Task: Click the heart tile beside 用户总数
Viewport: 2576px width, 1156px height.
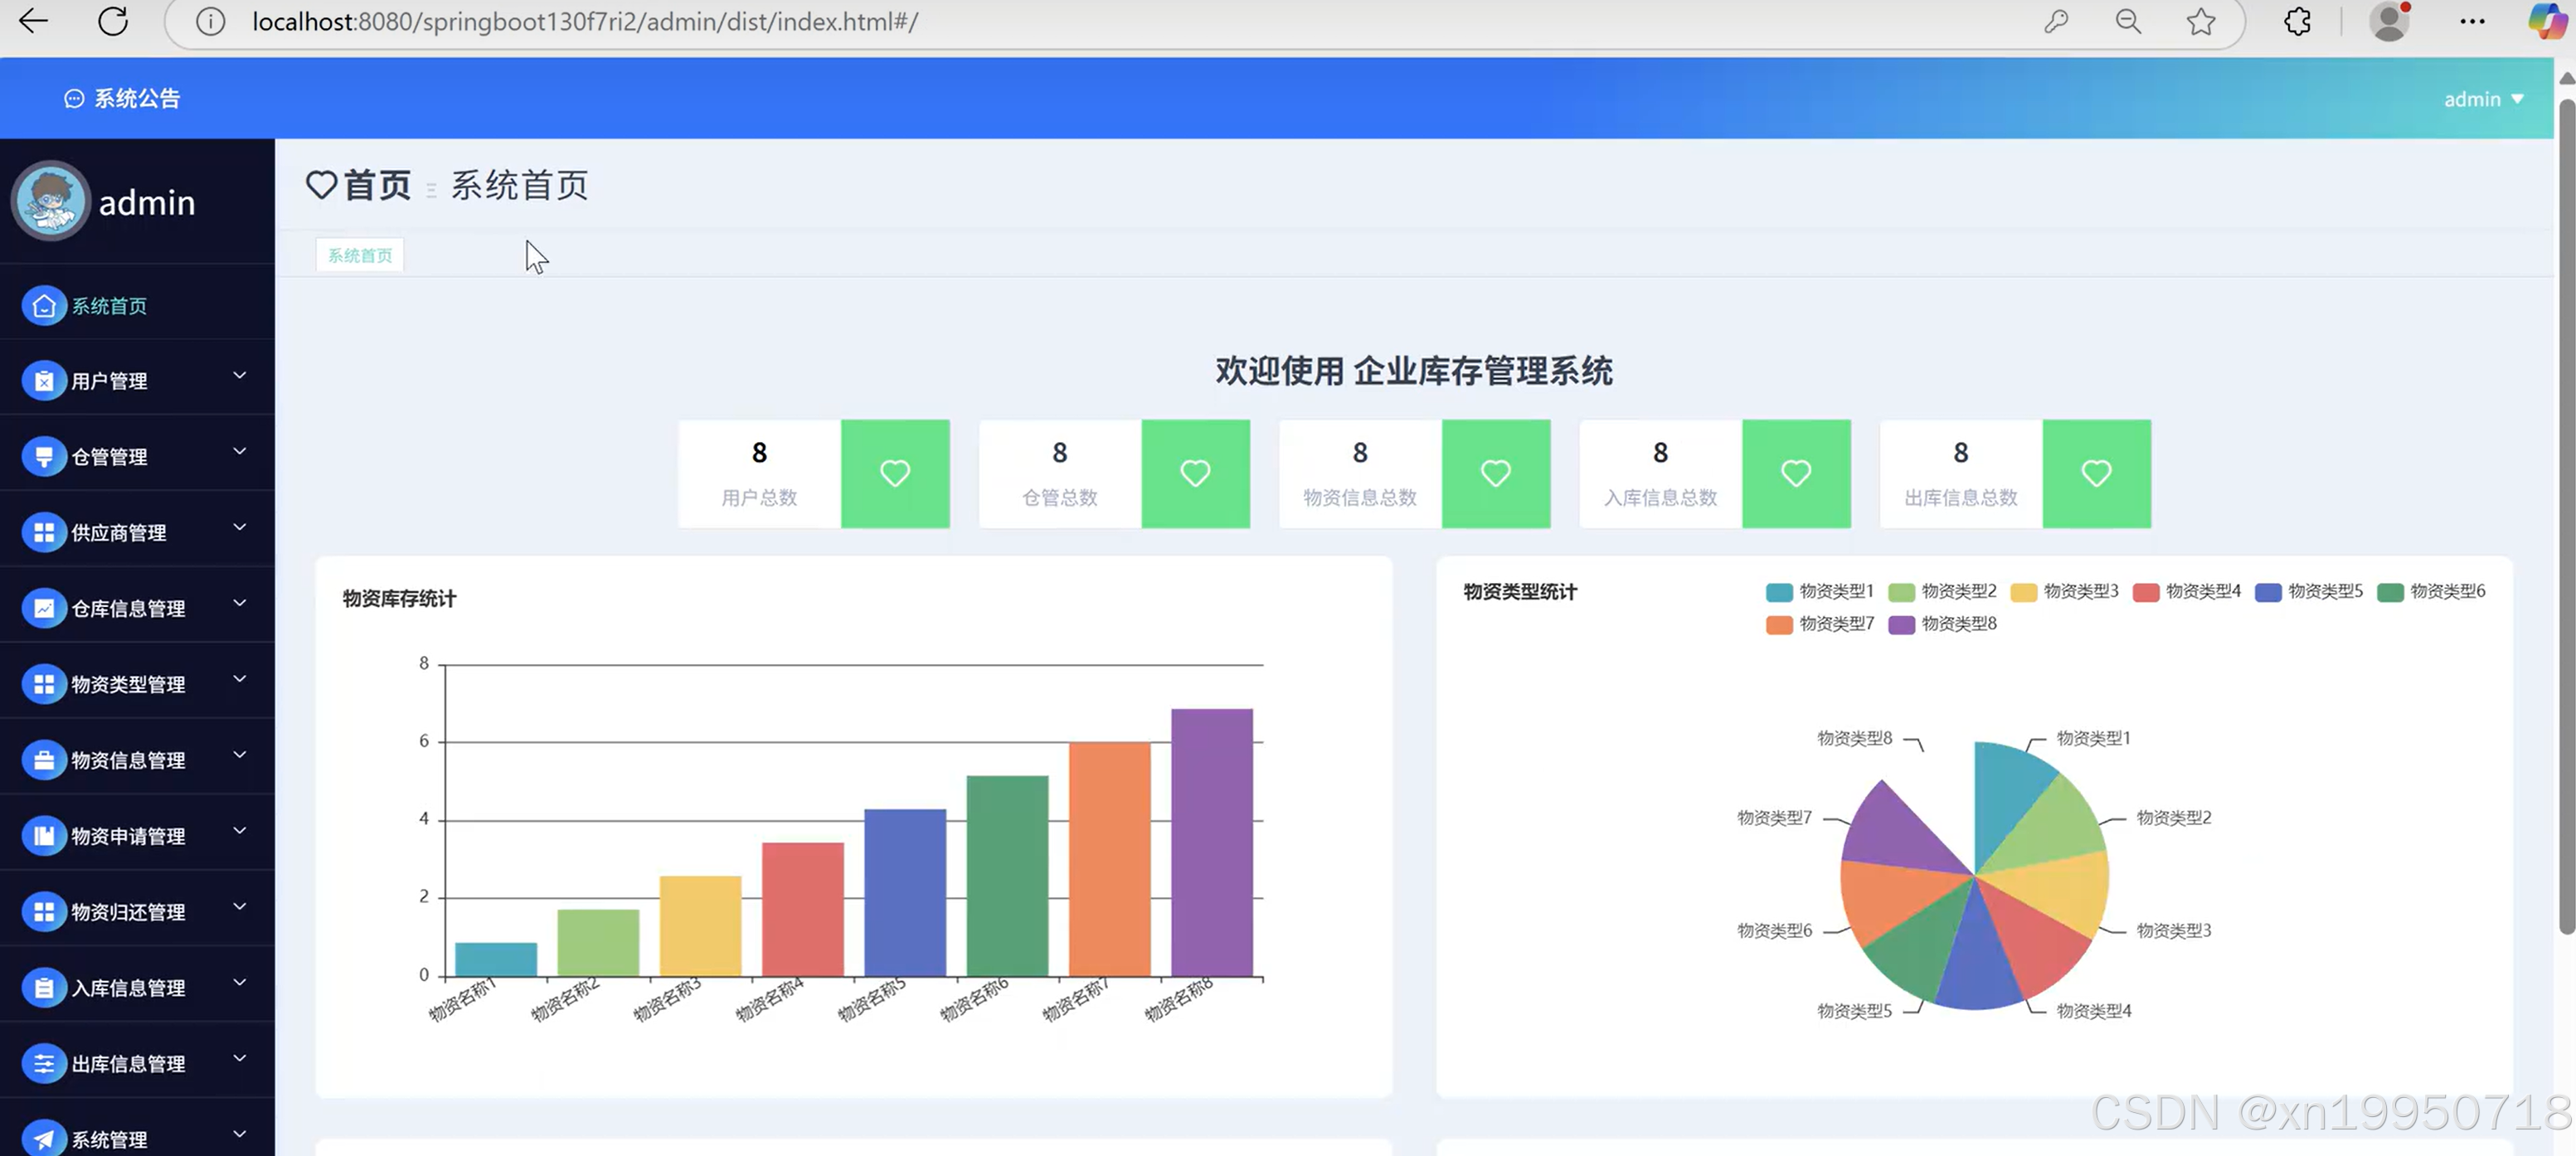Action: click(x=895, y=473)
